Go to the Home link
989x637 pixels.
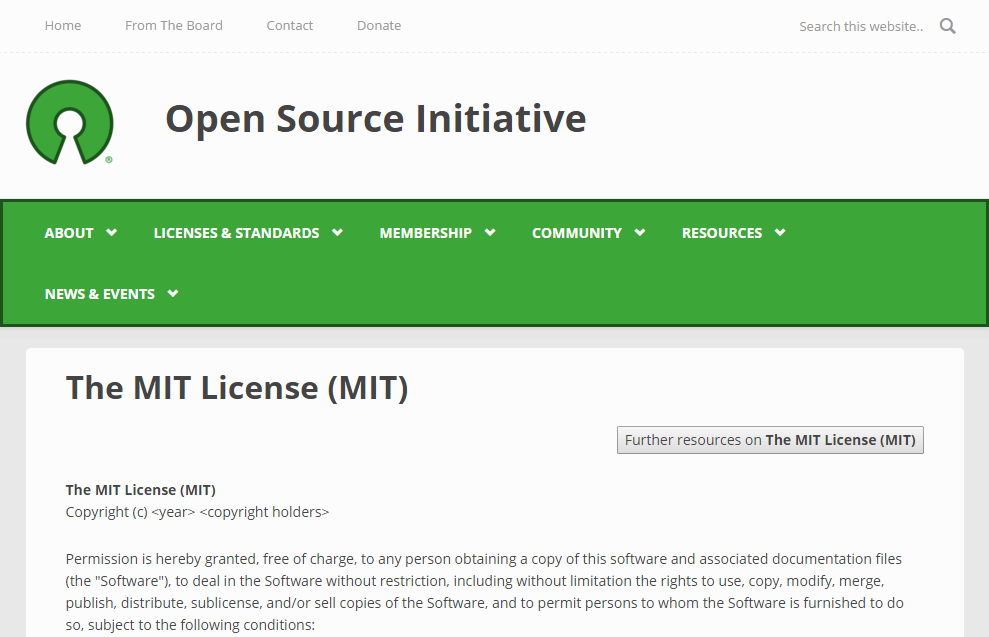63,26
